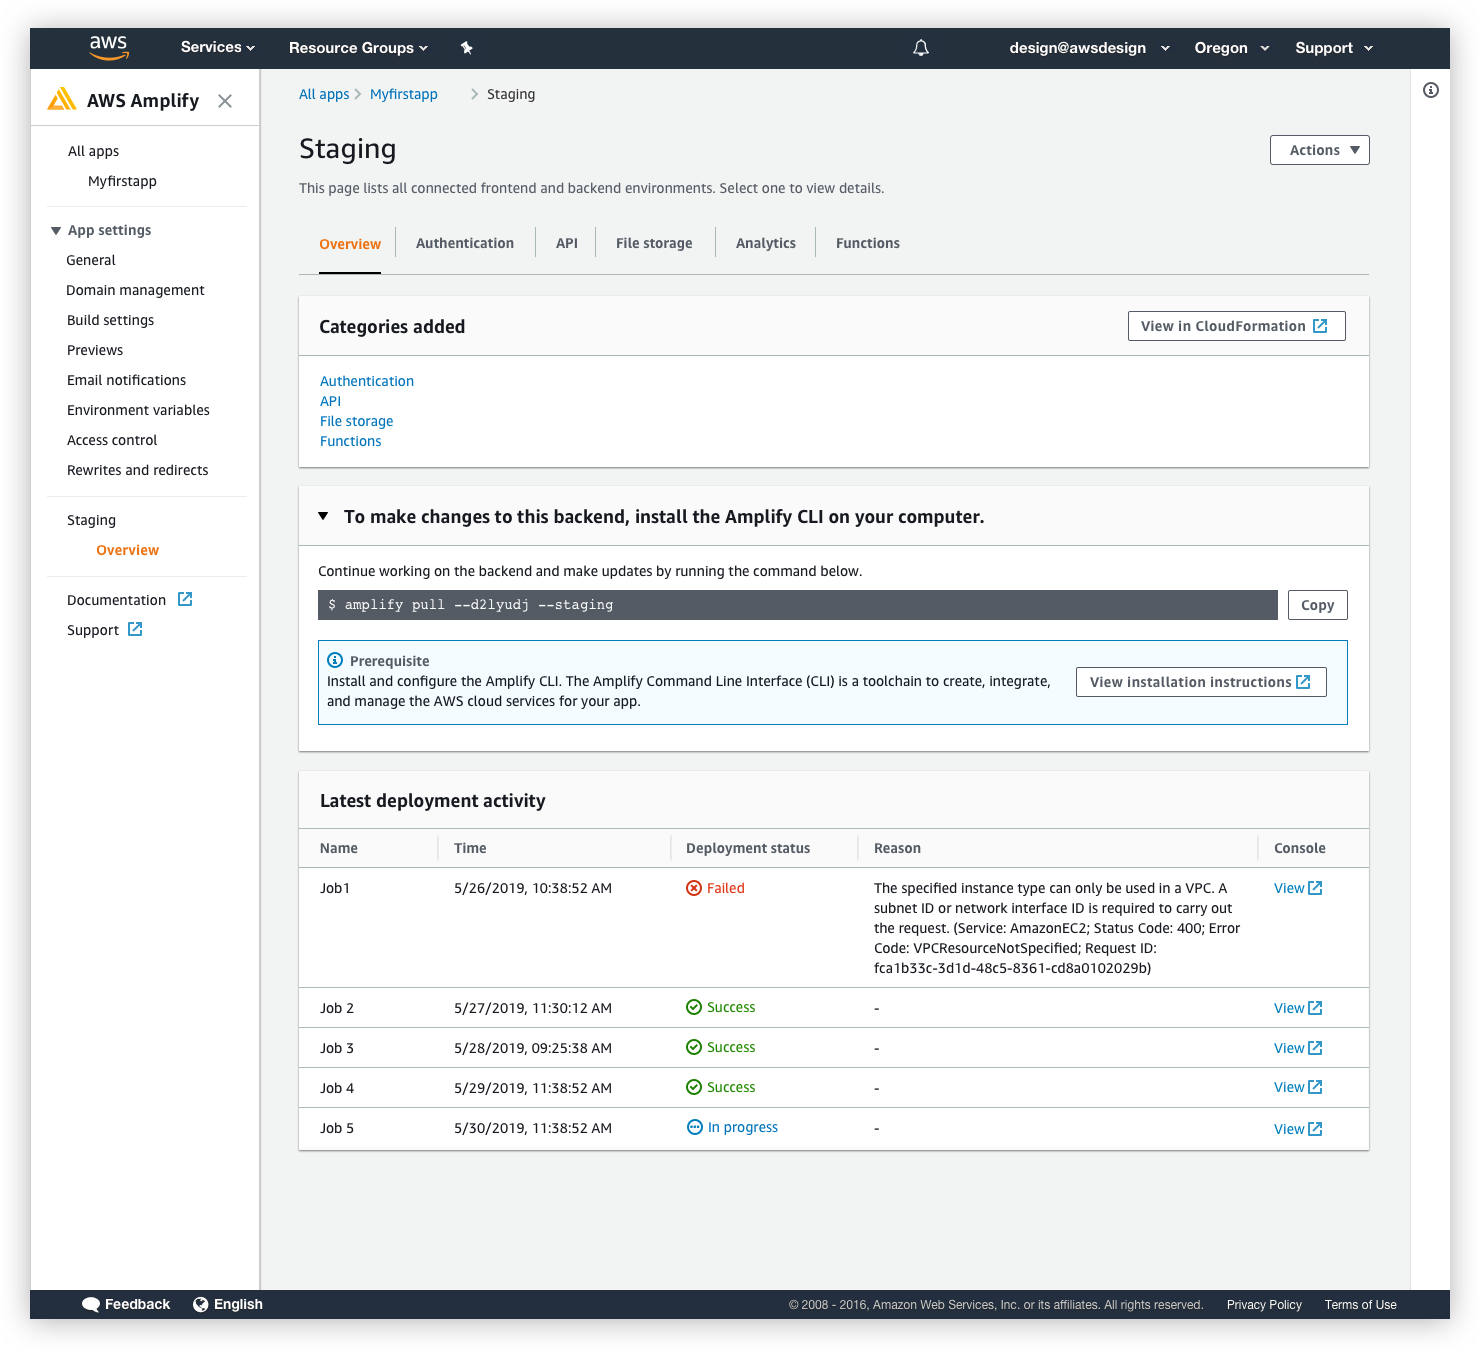Click the external link icon for Job 2 View

tap(1315, 1008)
